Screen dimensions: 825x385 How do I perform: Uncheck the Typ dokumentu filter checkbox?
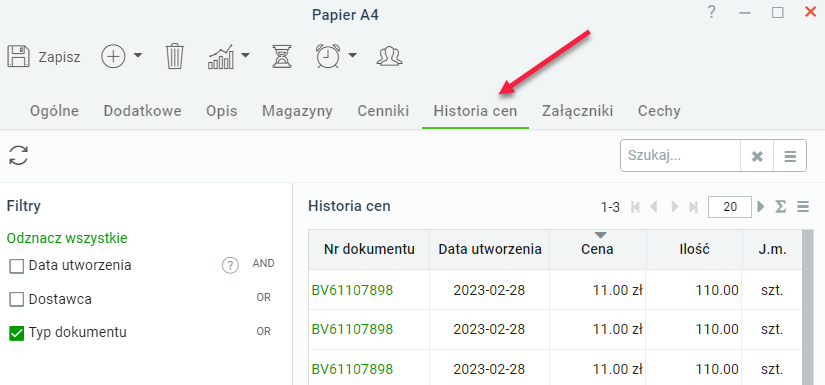click(x=17, y=333)
